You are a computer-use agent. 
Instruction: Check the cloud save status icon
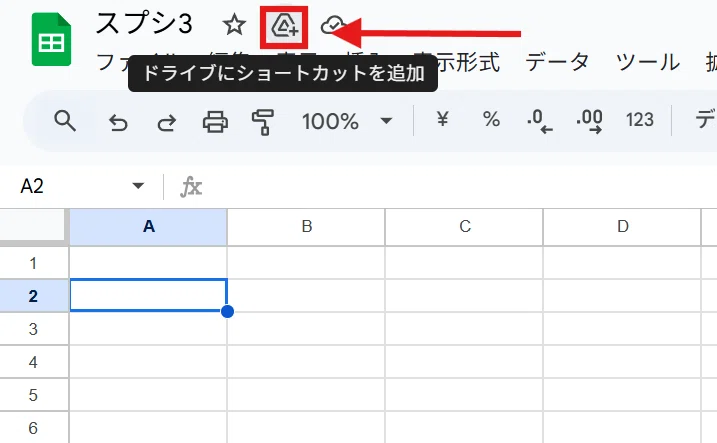click(332, 25)
